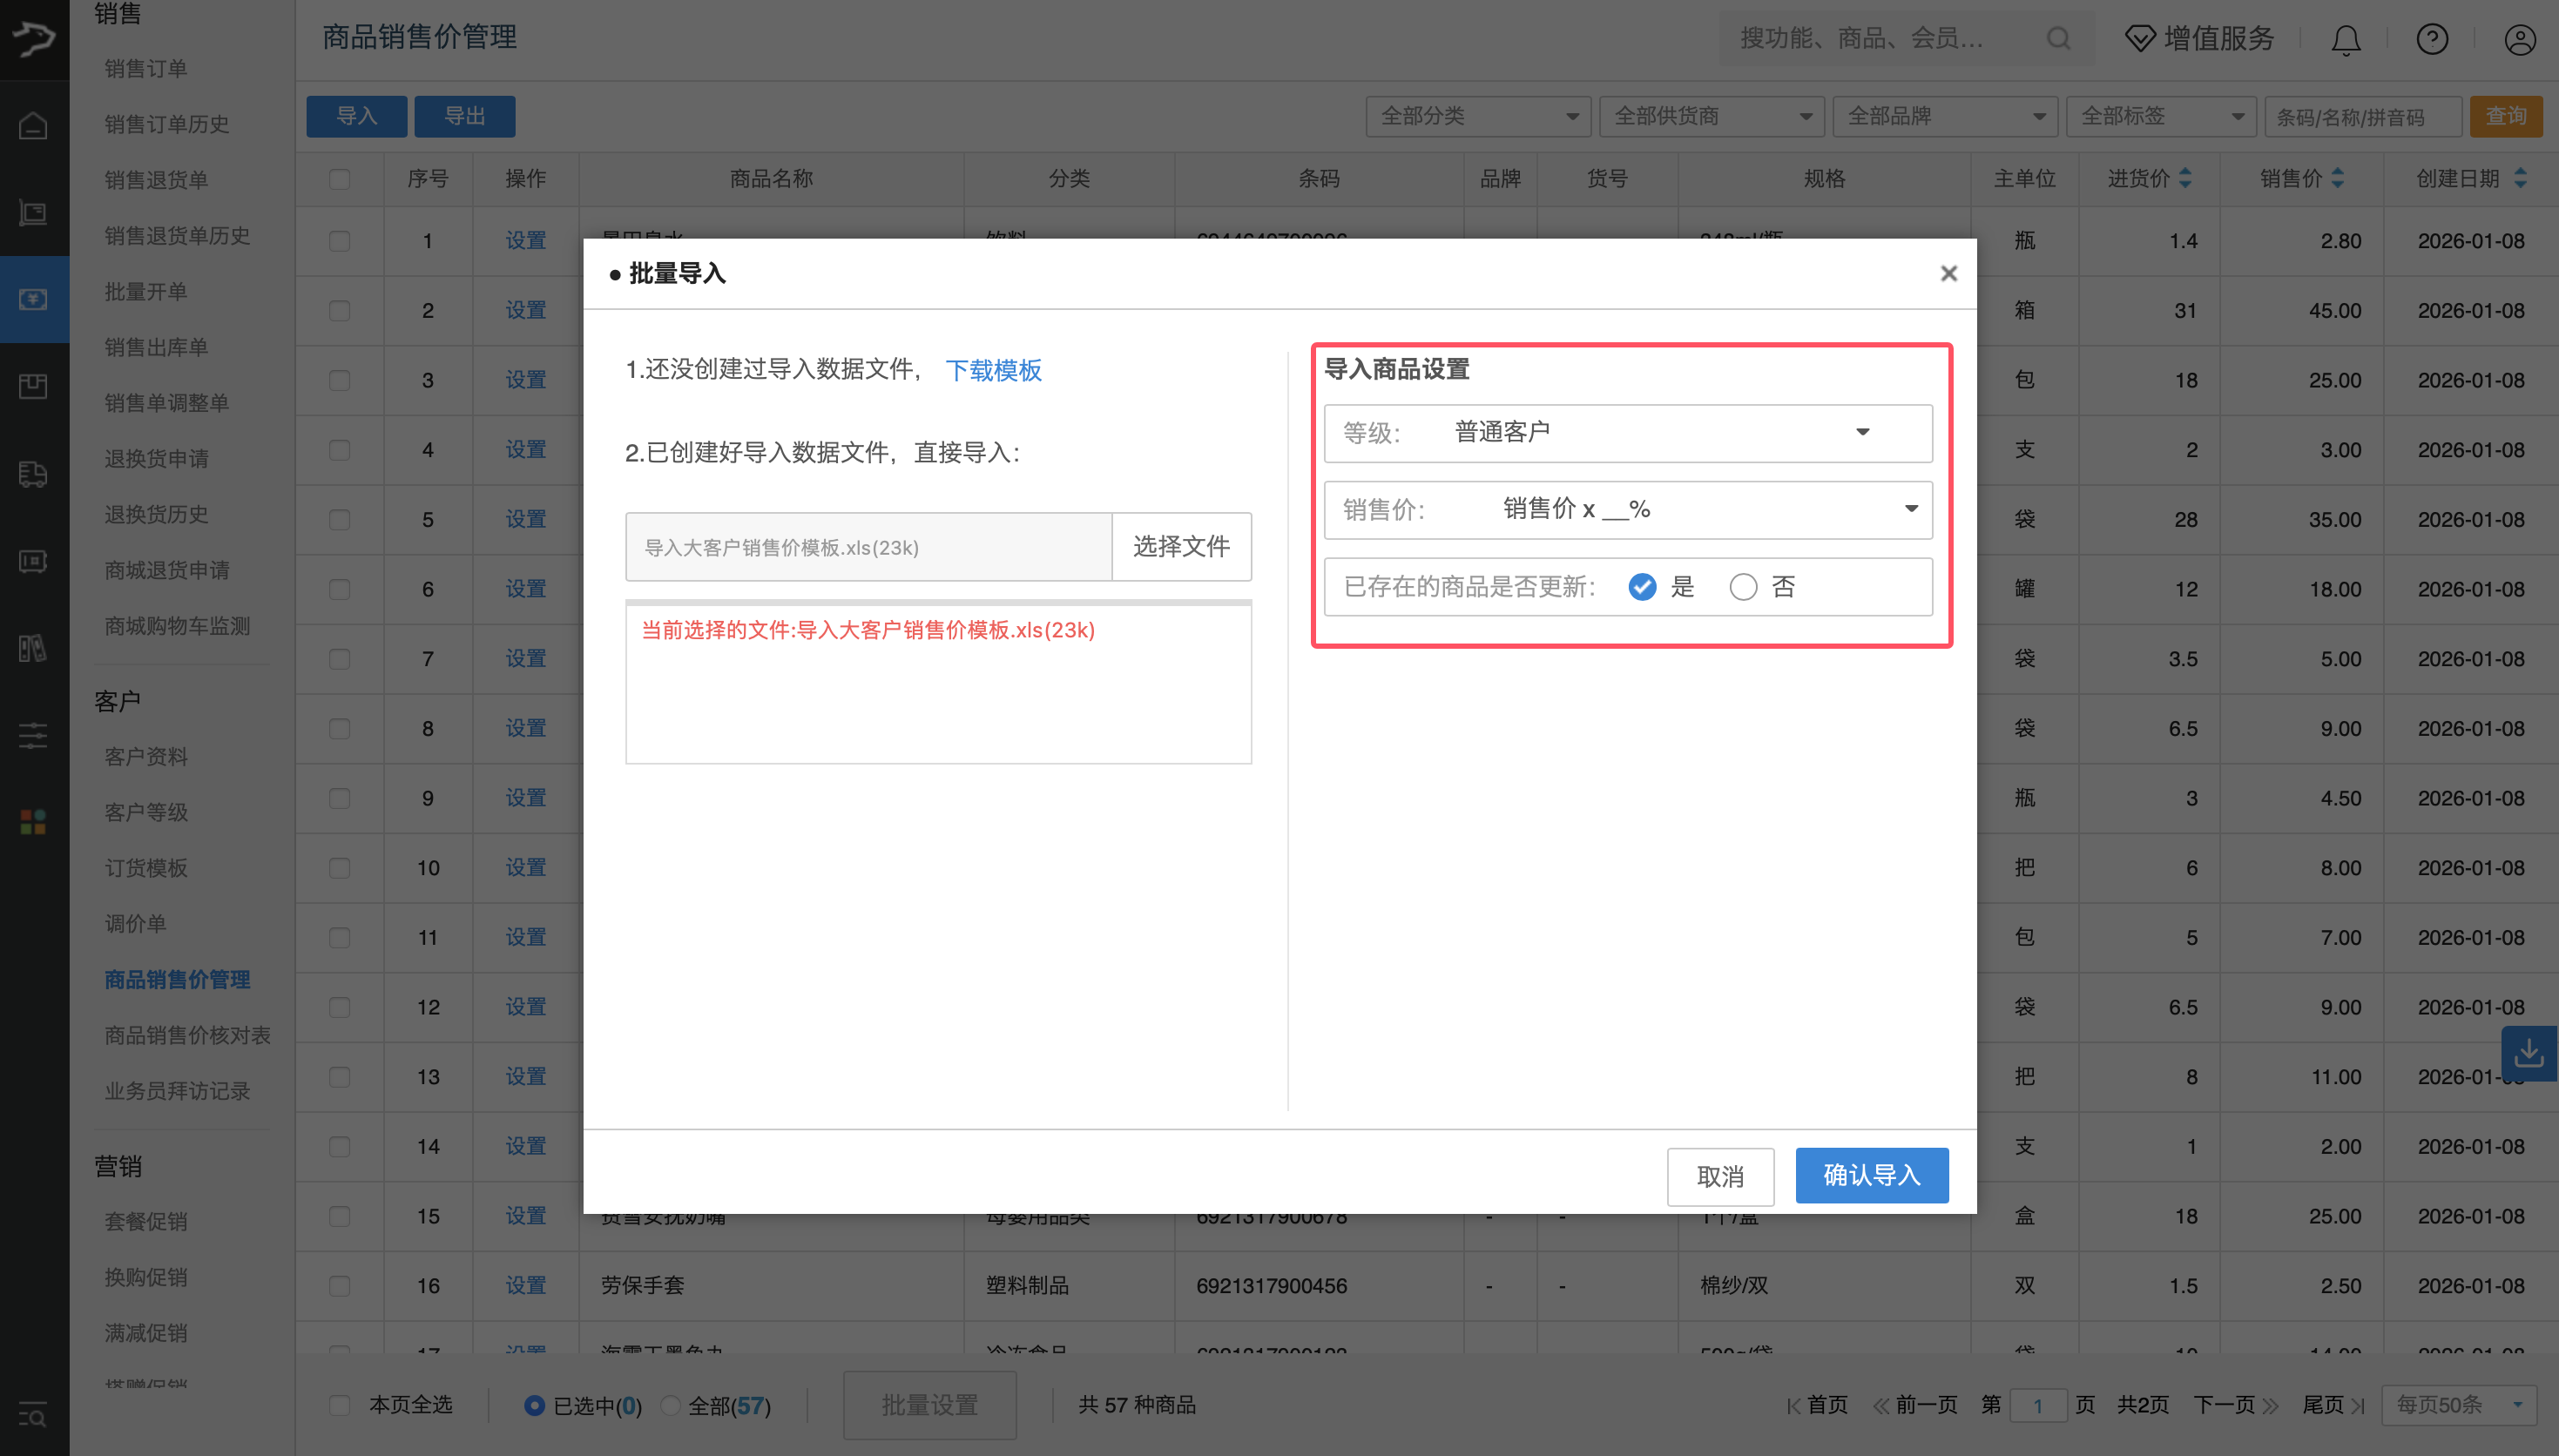
Task: Open the search icon at the sidebar bottom
Action: pos(33,1417)
